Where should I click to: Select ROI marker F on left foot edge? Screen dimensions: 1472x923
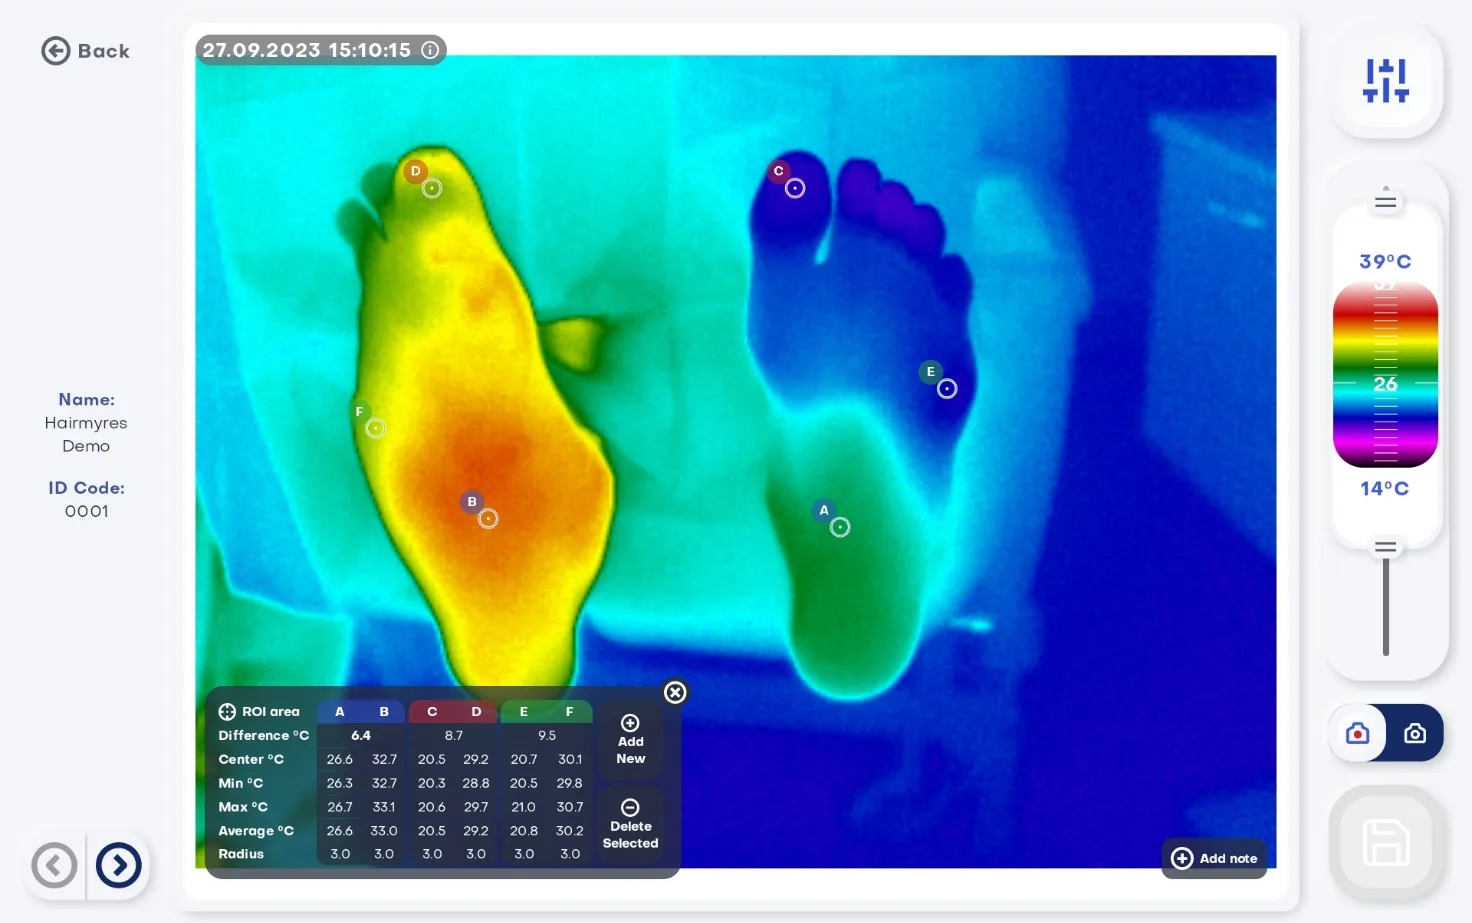(x=375, y=428)
